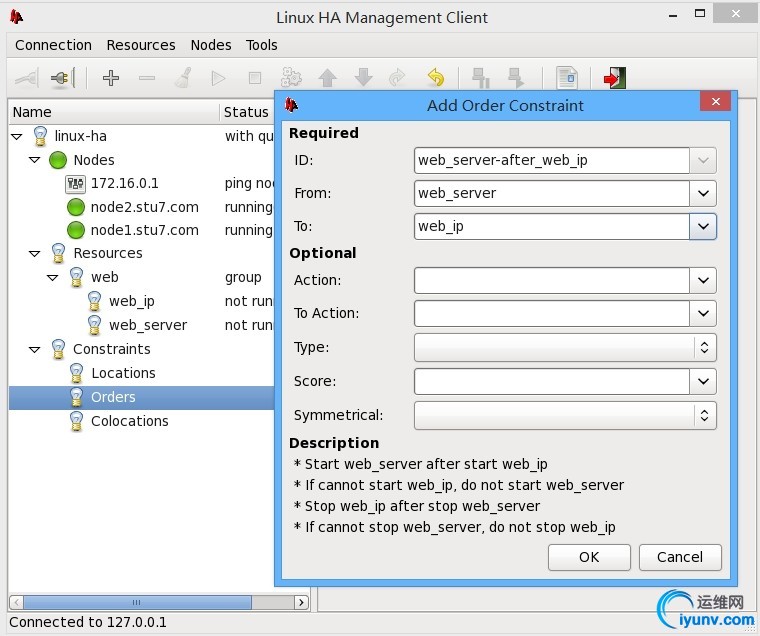Collapse the Nodes tree branch

[x=34, y=160]
